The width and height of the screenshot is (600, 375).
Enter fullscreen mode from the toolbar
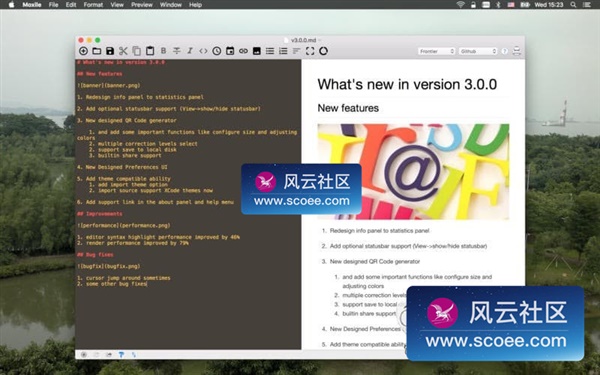[310, 51]
